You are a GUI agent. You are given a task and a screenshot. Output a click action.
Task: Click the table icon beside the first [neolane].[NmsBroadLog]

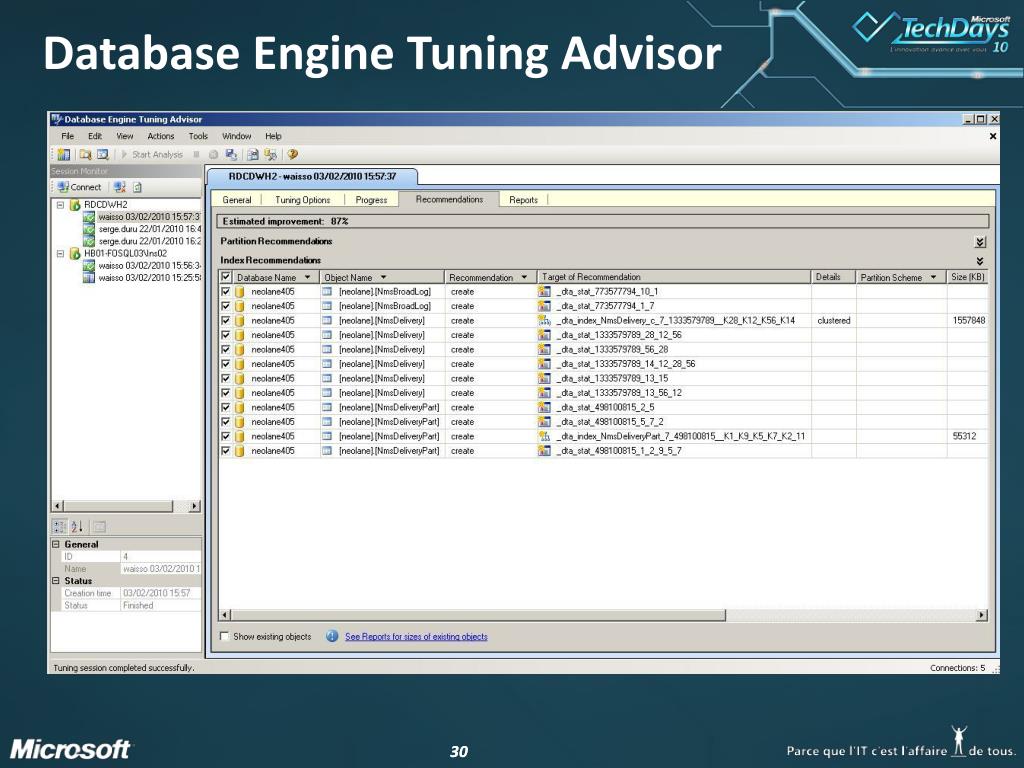pyautogui.click(x=328, y=291)
